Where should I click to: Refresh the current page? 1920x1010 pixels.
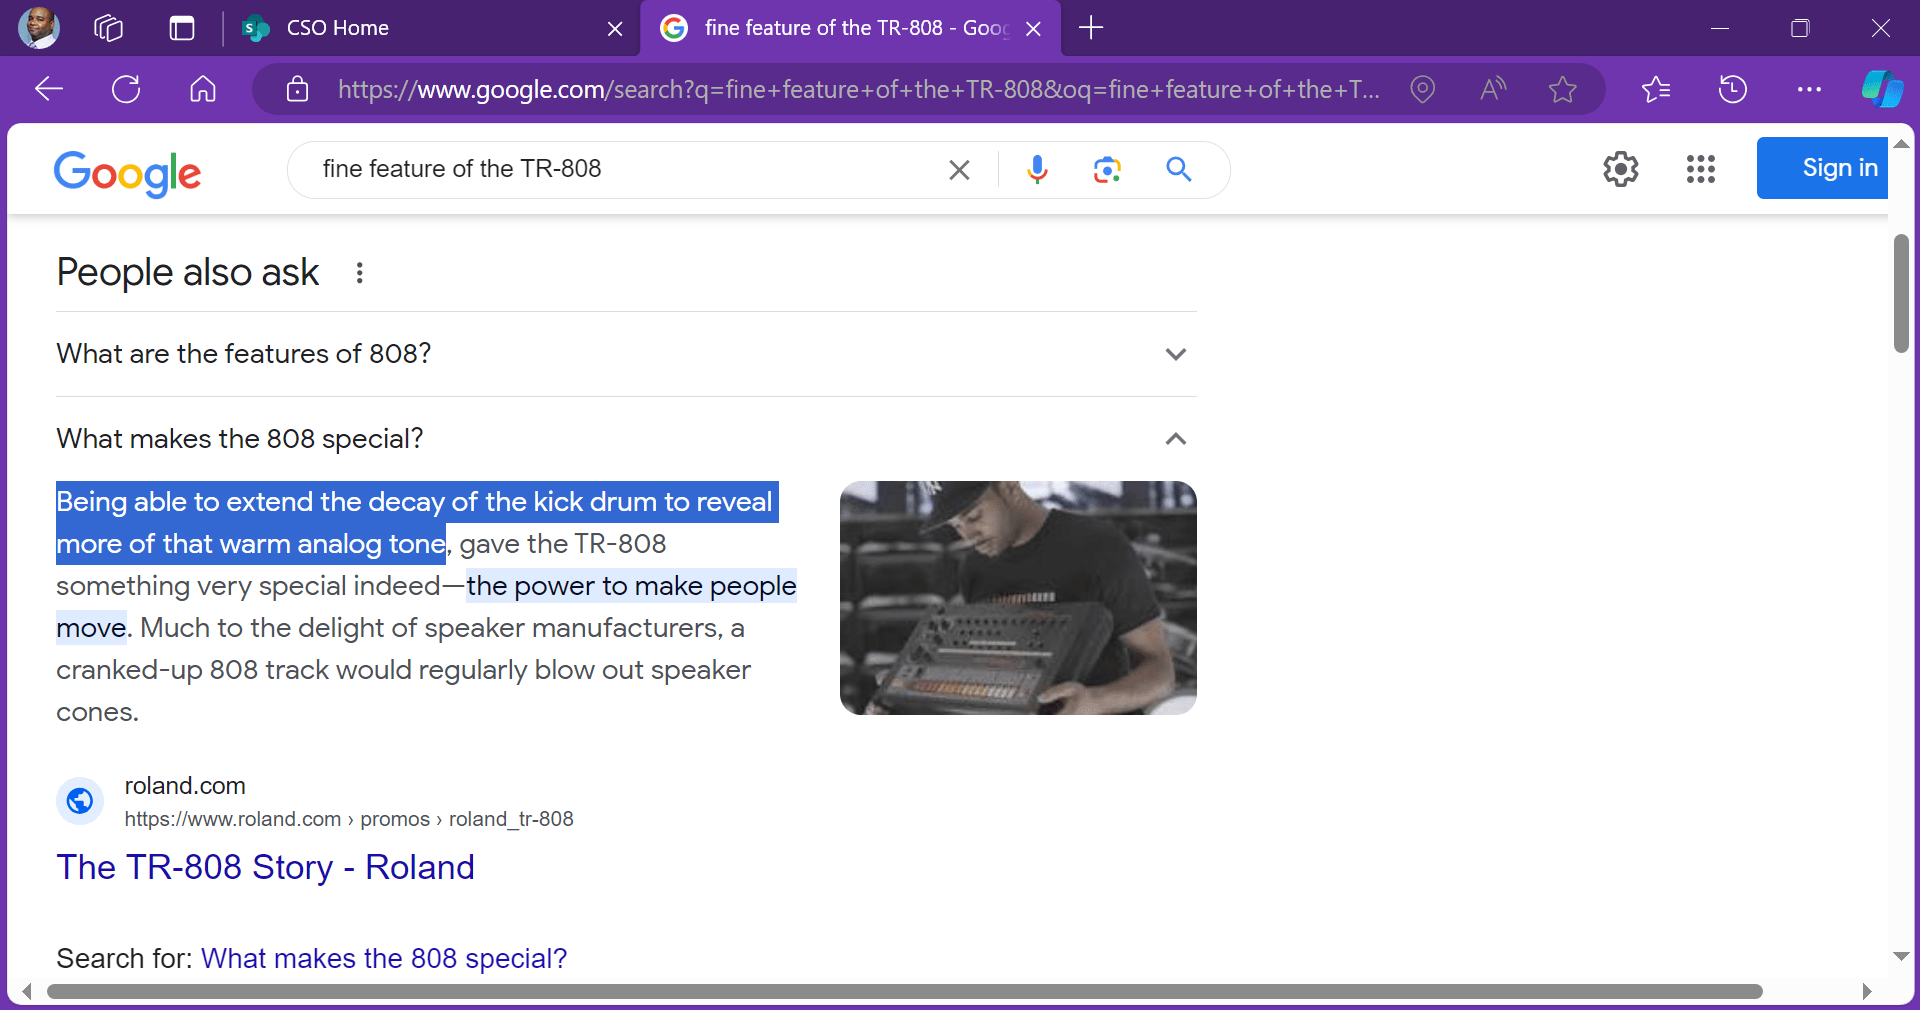(x=126, y=89)
